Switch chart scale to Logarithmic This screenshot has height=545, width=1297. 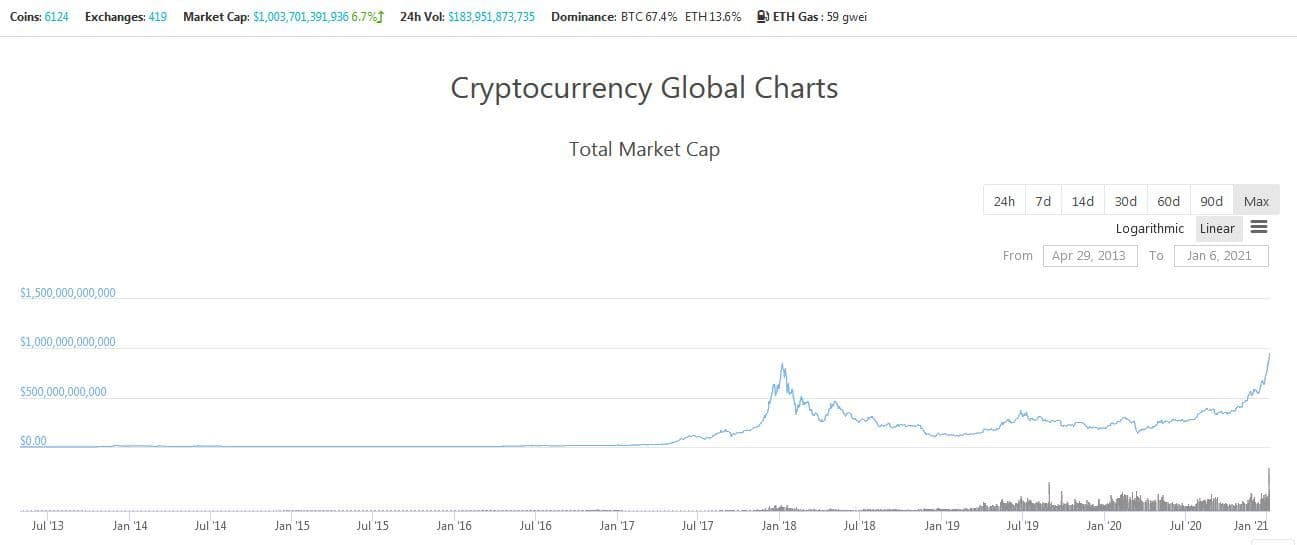1149,228
